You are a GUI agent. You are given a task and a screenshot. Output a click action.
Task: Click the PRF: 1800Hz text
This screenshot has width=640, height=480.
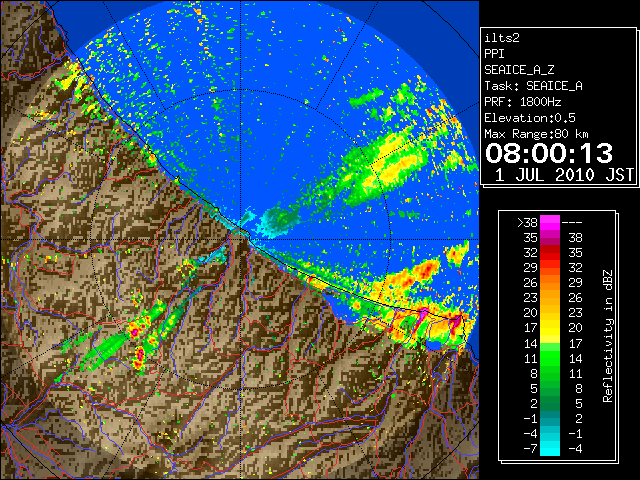coord(522,102)
